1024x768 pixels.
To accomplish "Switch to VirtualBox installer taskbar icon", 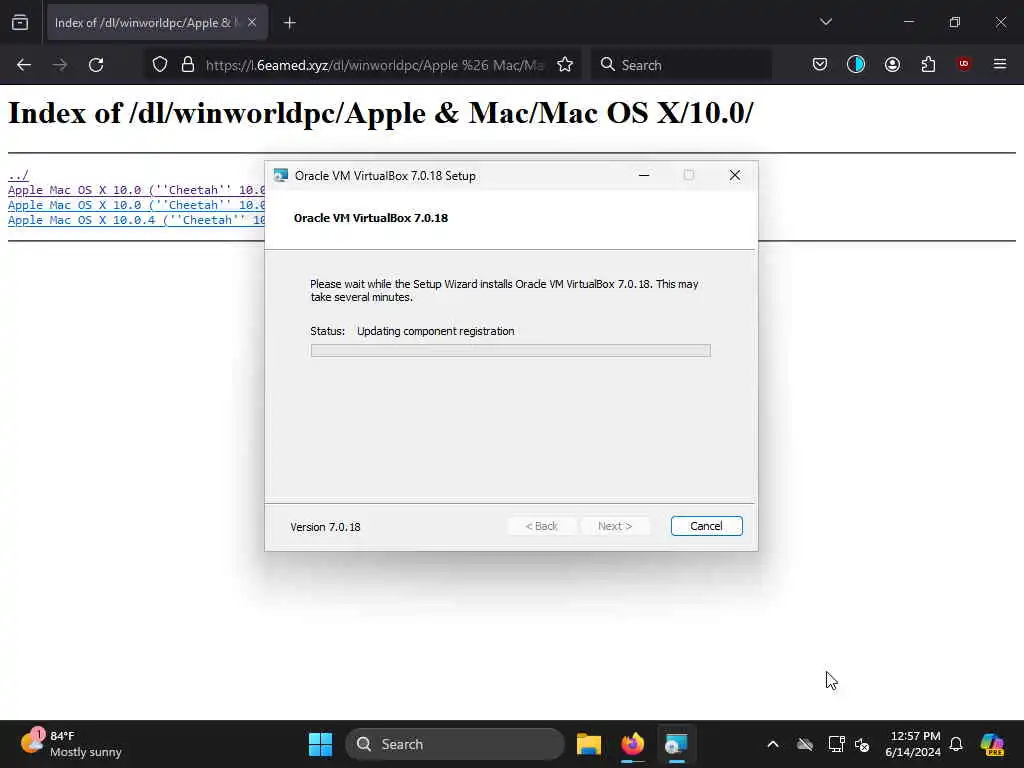I will point(676,744).
